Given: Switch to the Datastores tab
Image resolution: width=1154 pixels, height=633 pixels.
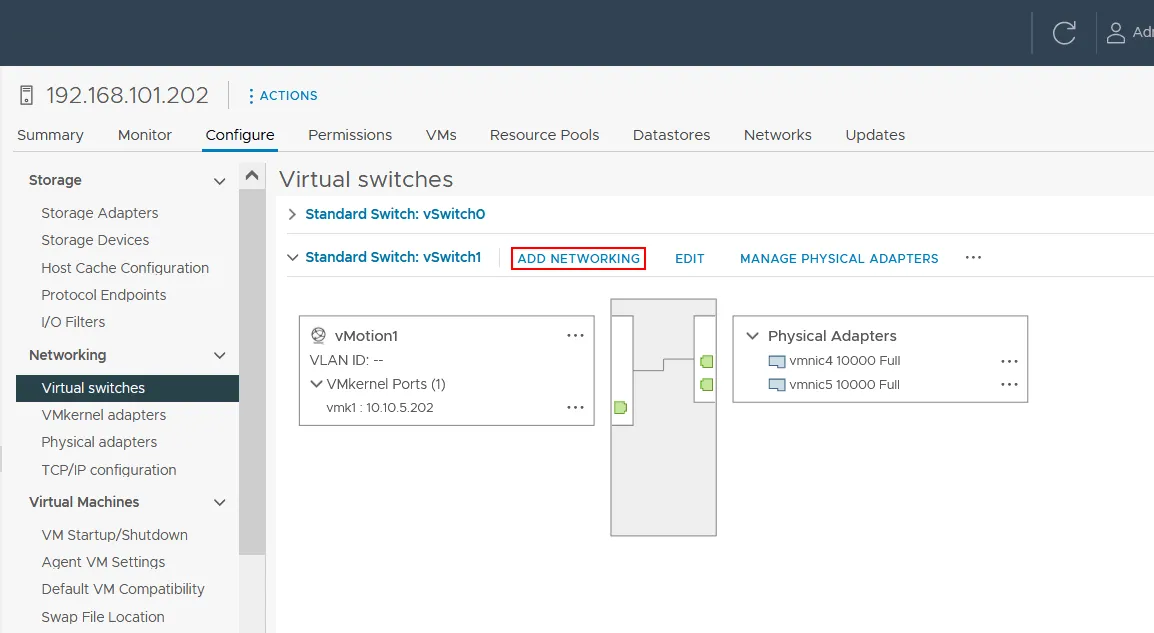Looking at the screenshot, I should click(x=671, y=134).
